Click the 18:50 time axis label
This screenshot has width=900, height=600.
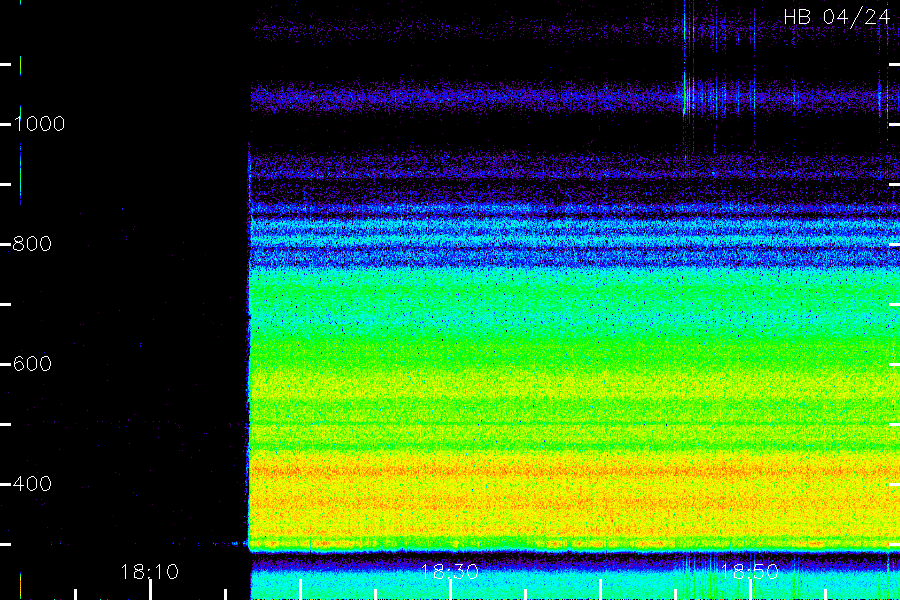[x=749, y=571]
